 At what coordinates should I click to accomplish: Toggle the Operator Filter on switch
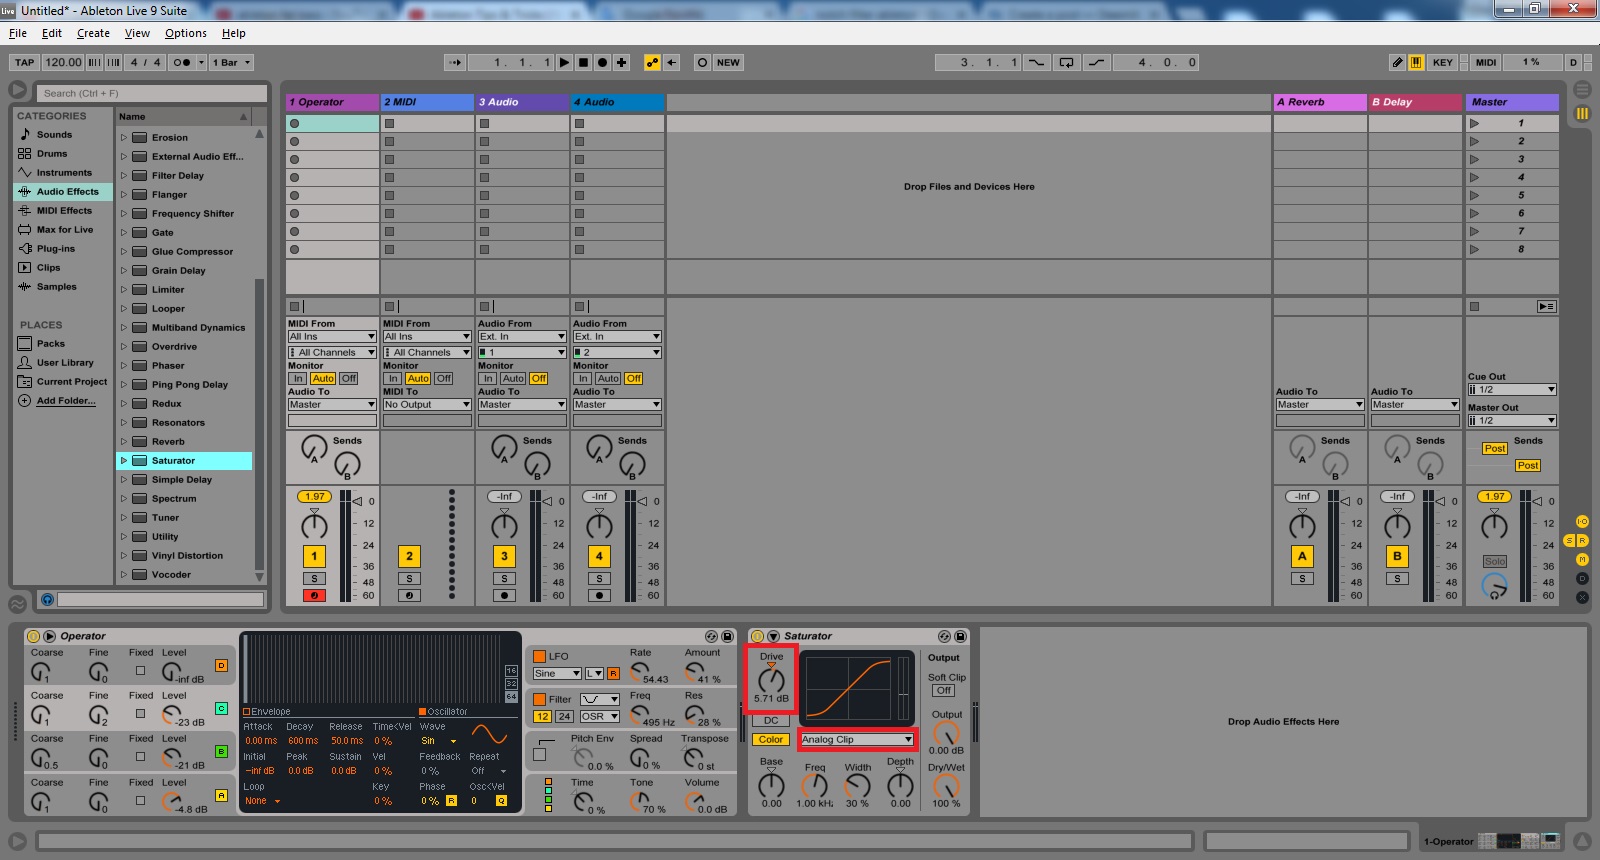(x=539, y=699)
